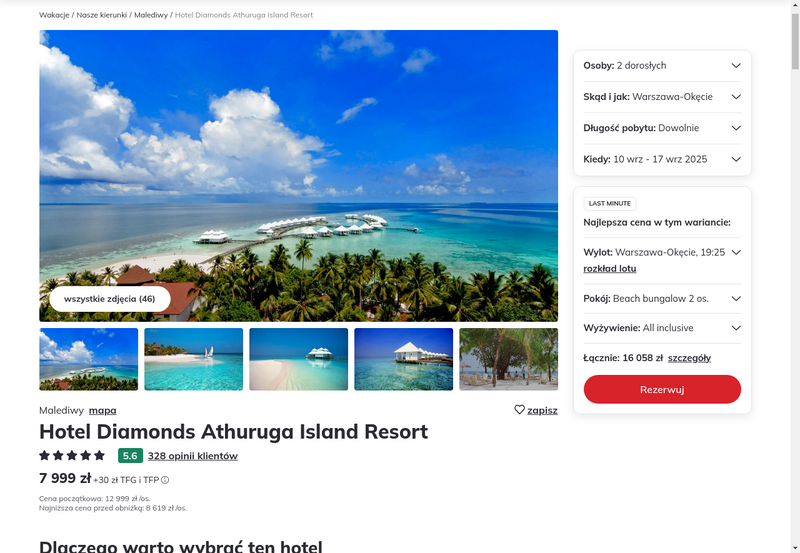Click the heart icon to save hotel
This screenshot has width=800, height=553.
point(519,410)
